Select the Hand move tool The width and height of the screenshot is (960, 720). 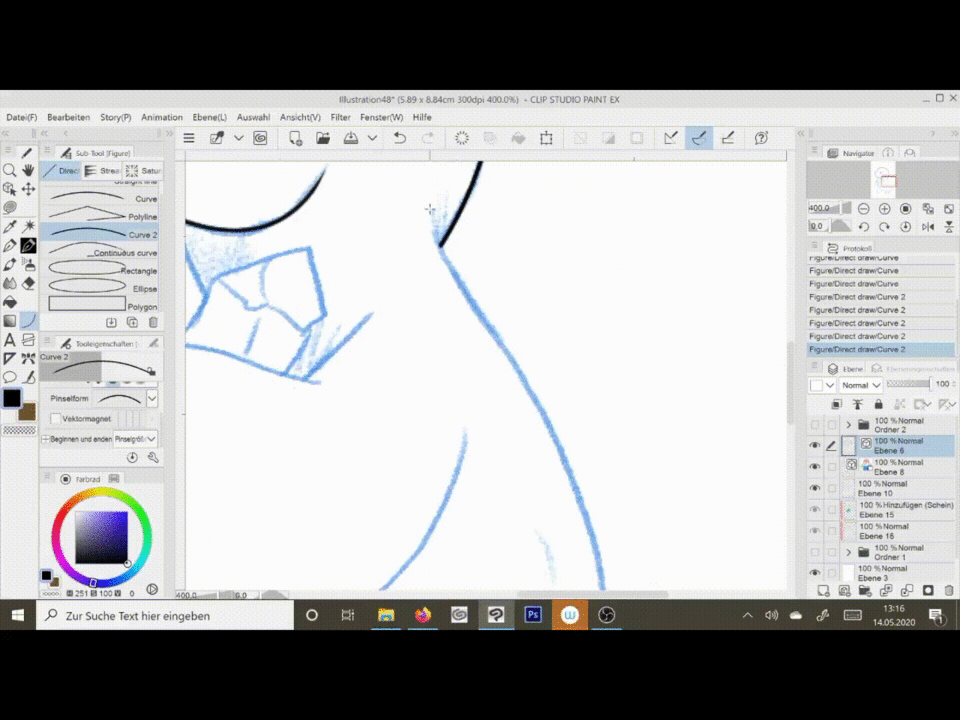point(28,170)
